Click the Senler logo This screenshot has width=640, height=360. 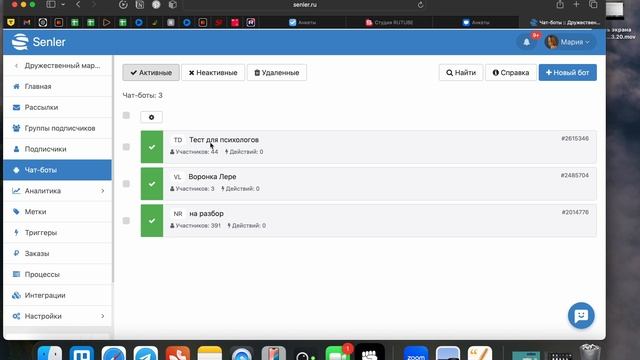38,42
